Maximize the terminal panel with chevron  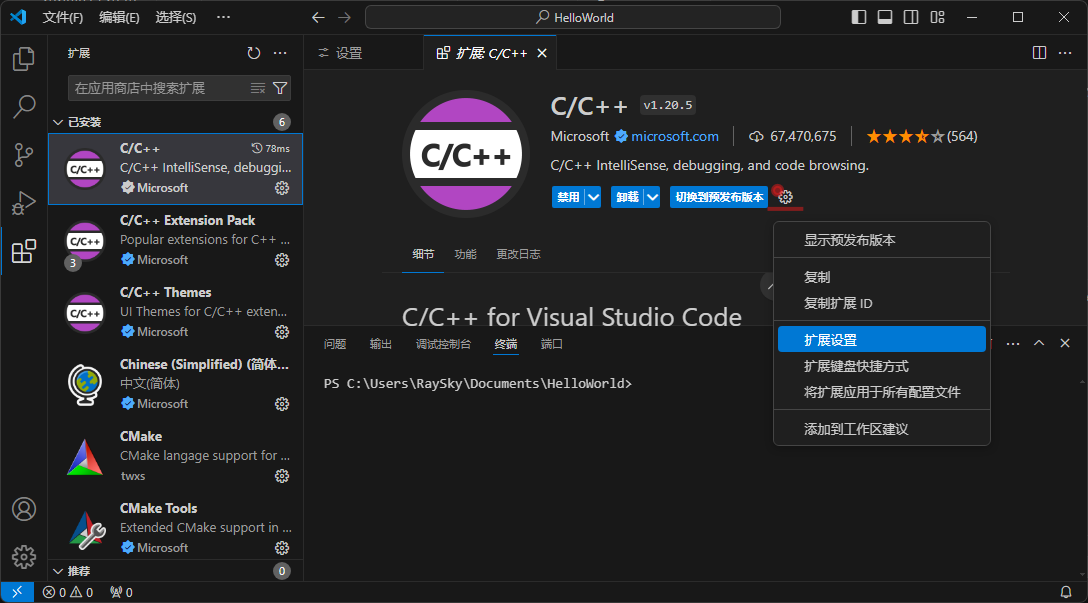tap(1039, 343)
